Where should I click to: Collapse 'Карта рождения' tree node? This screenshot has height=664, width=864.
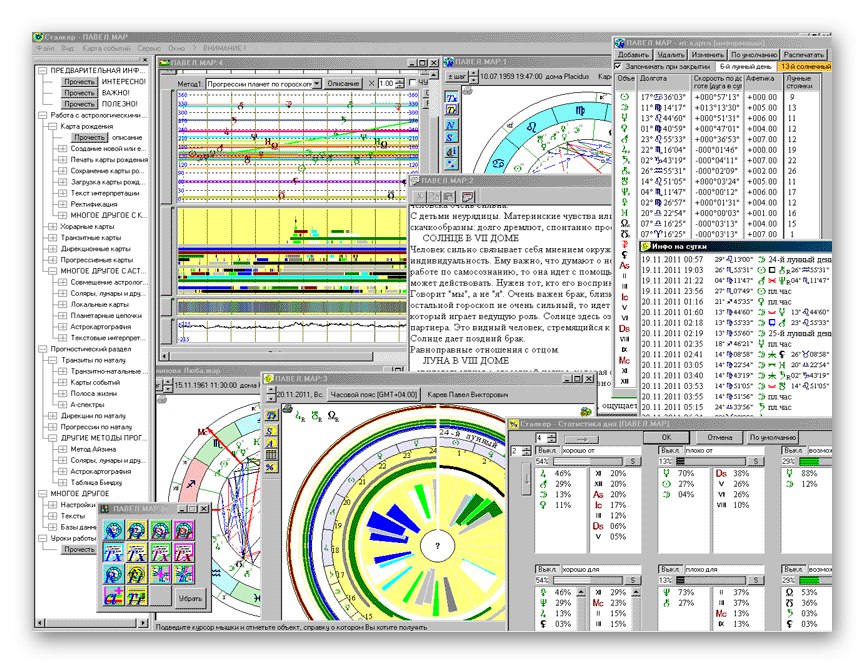[x=51, y=127]
